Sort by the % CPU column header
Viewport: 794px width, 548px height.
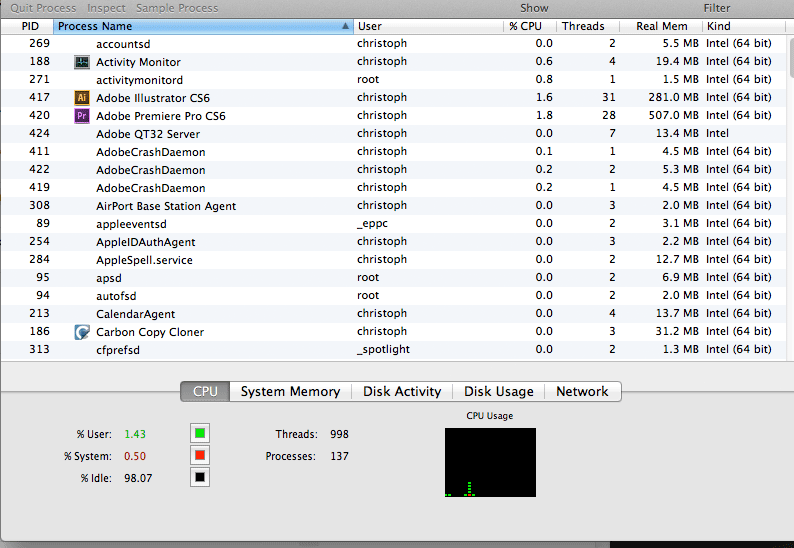pyautogui.click(x=530, y=26)
